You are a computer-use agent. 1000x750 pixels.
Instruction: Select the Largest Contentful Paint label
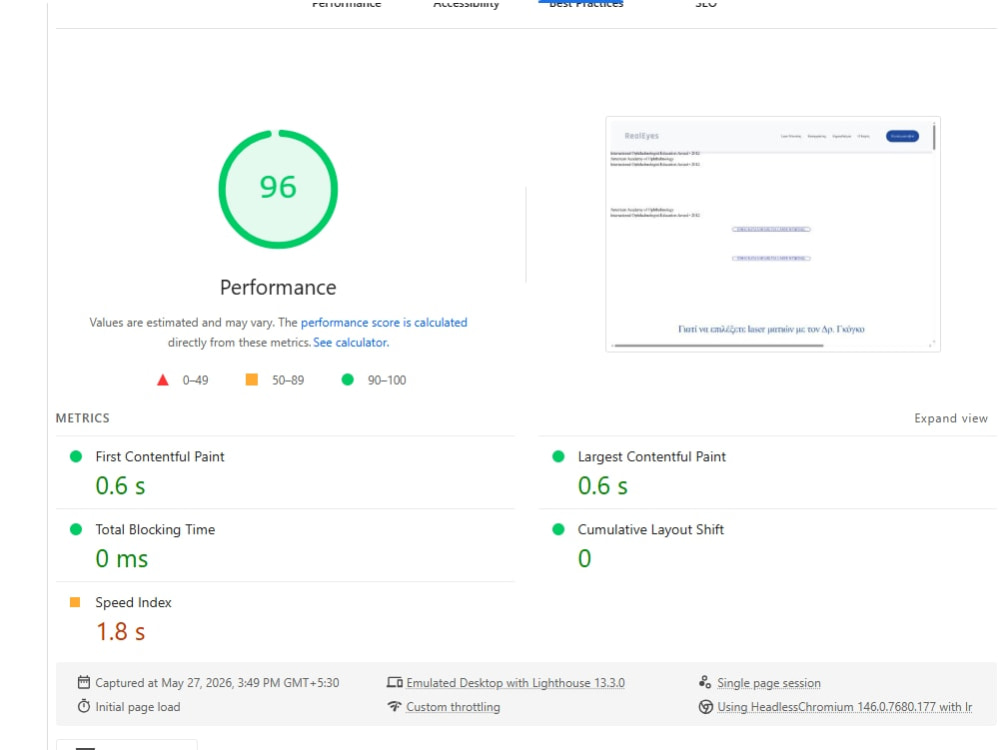click(652, 457)
